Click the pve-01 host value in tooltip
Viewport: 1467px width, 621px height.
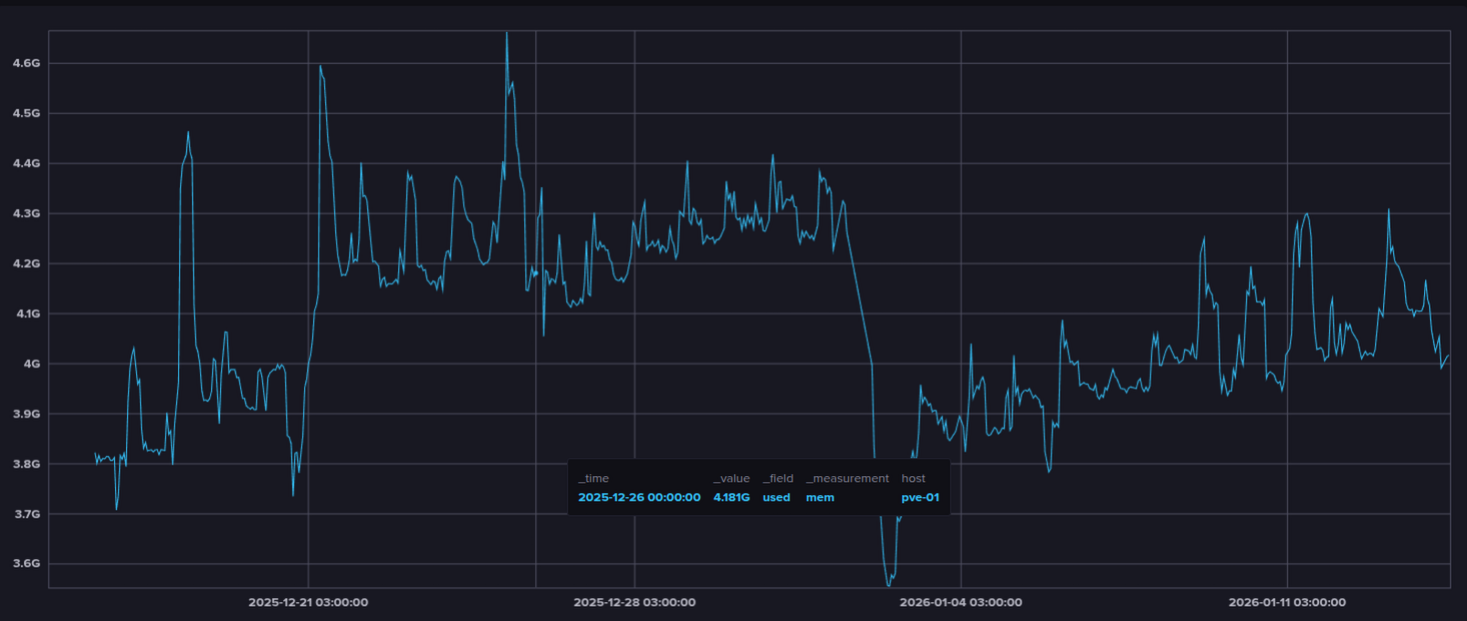tap(919, 497)
